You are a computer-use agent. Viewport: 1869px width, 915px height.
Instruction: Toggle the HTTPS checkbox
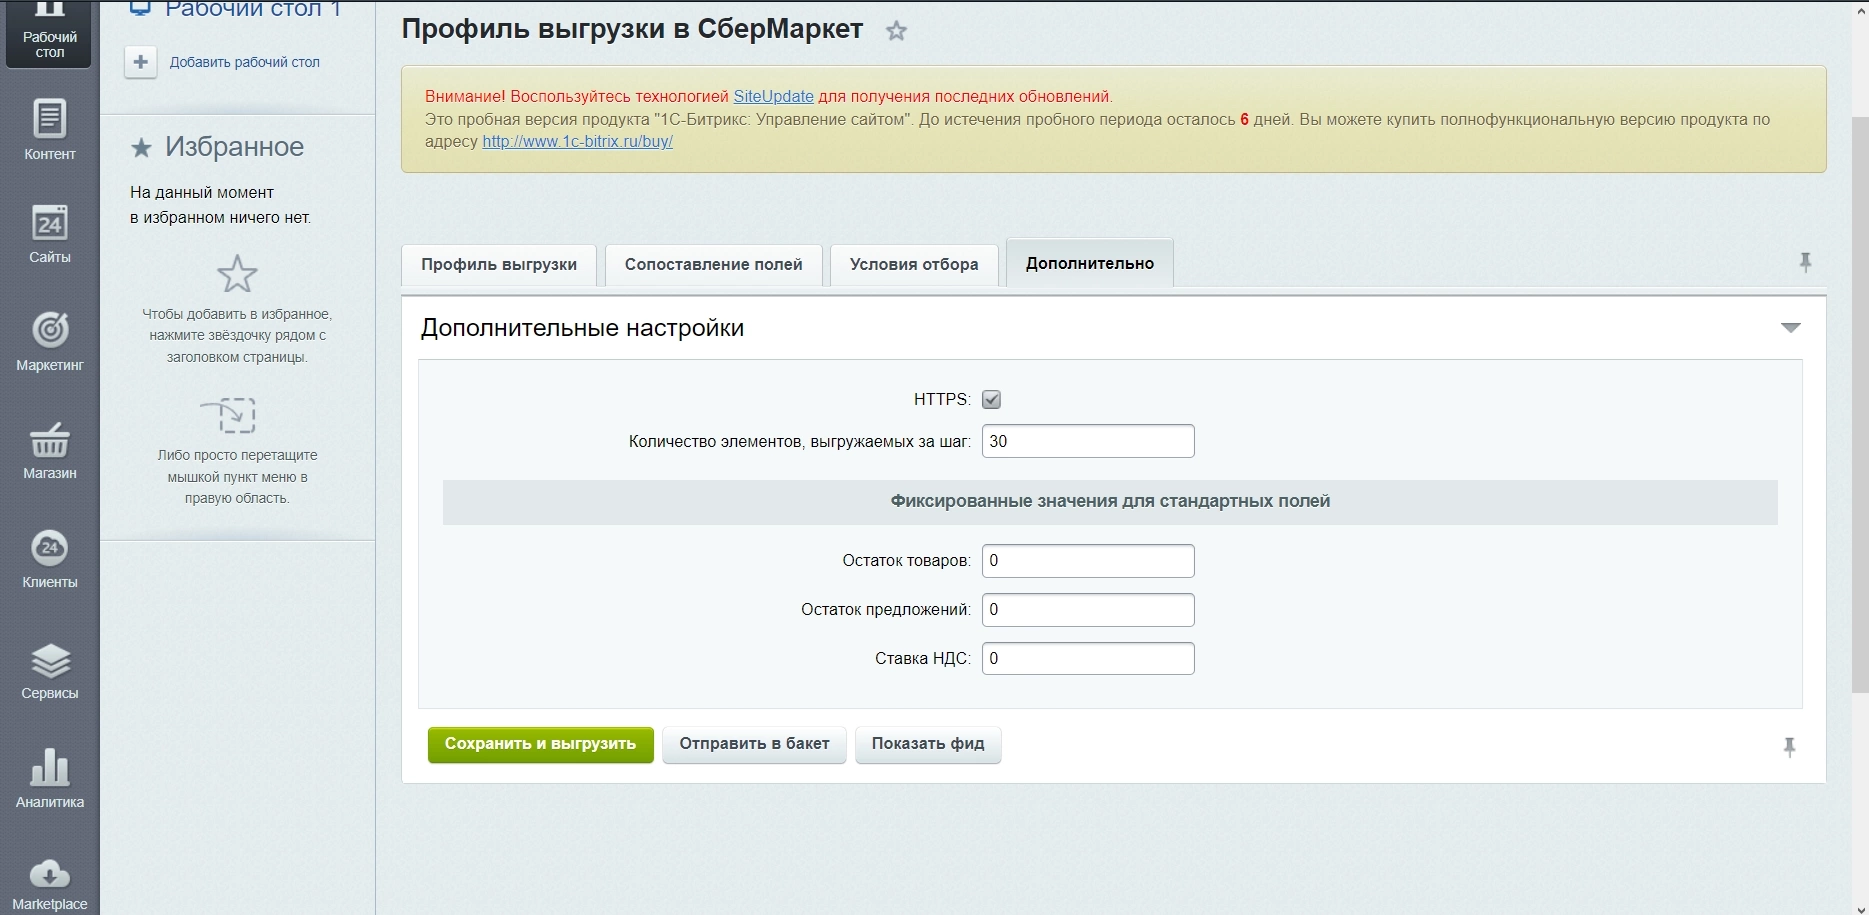(991, 399)
